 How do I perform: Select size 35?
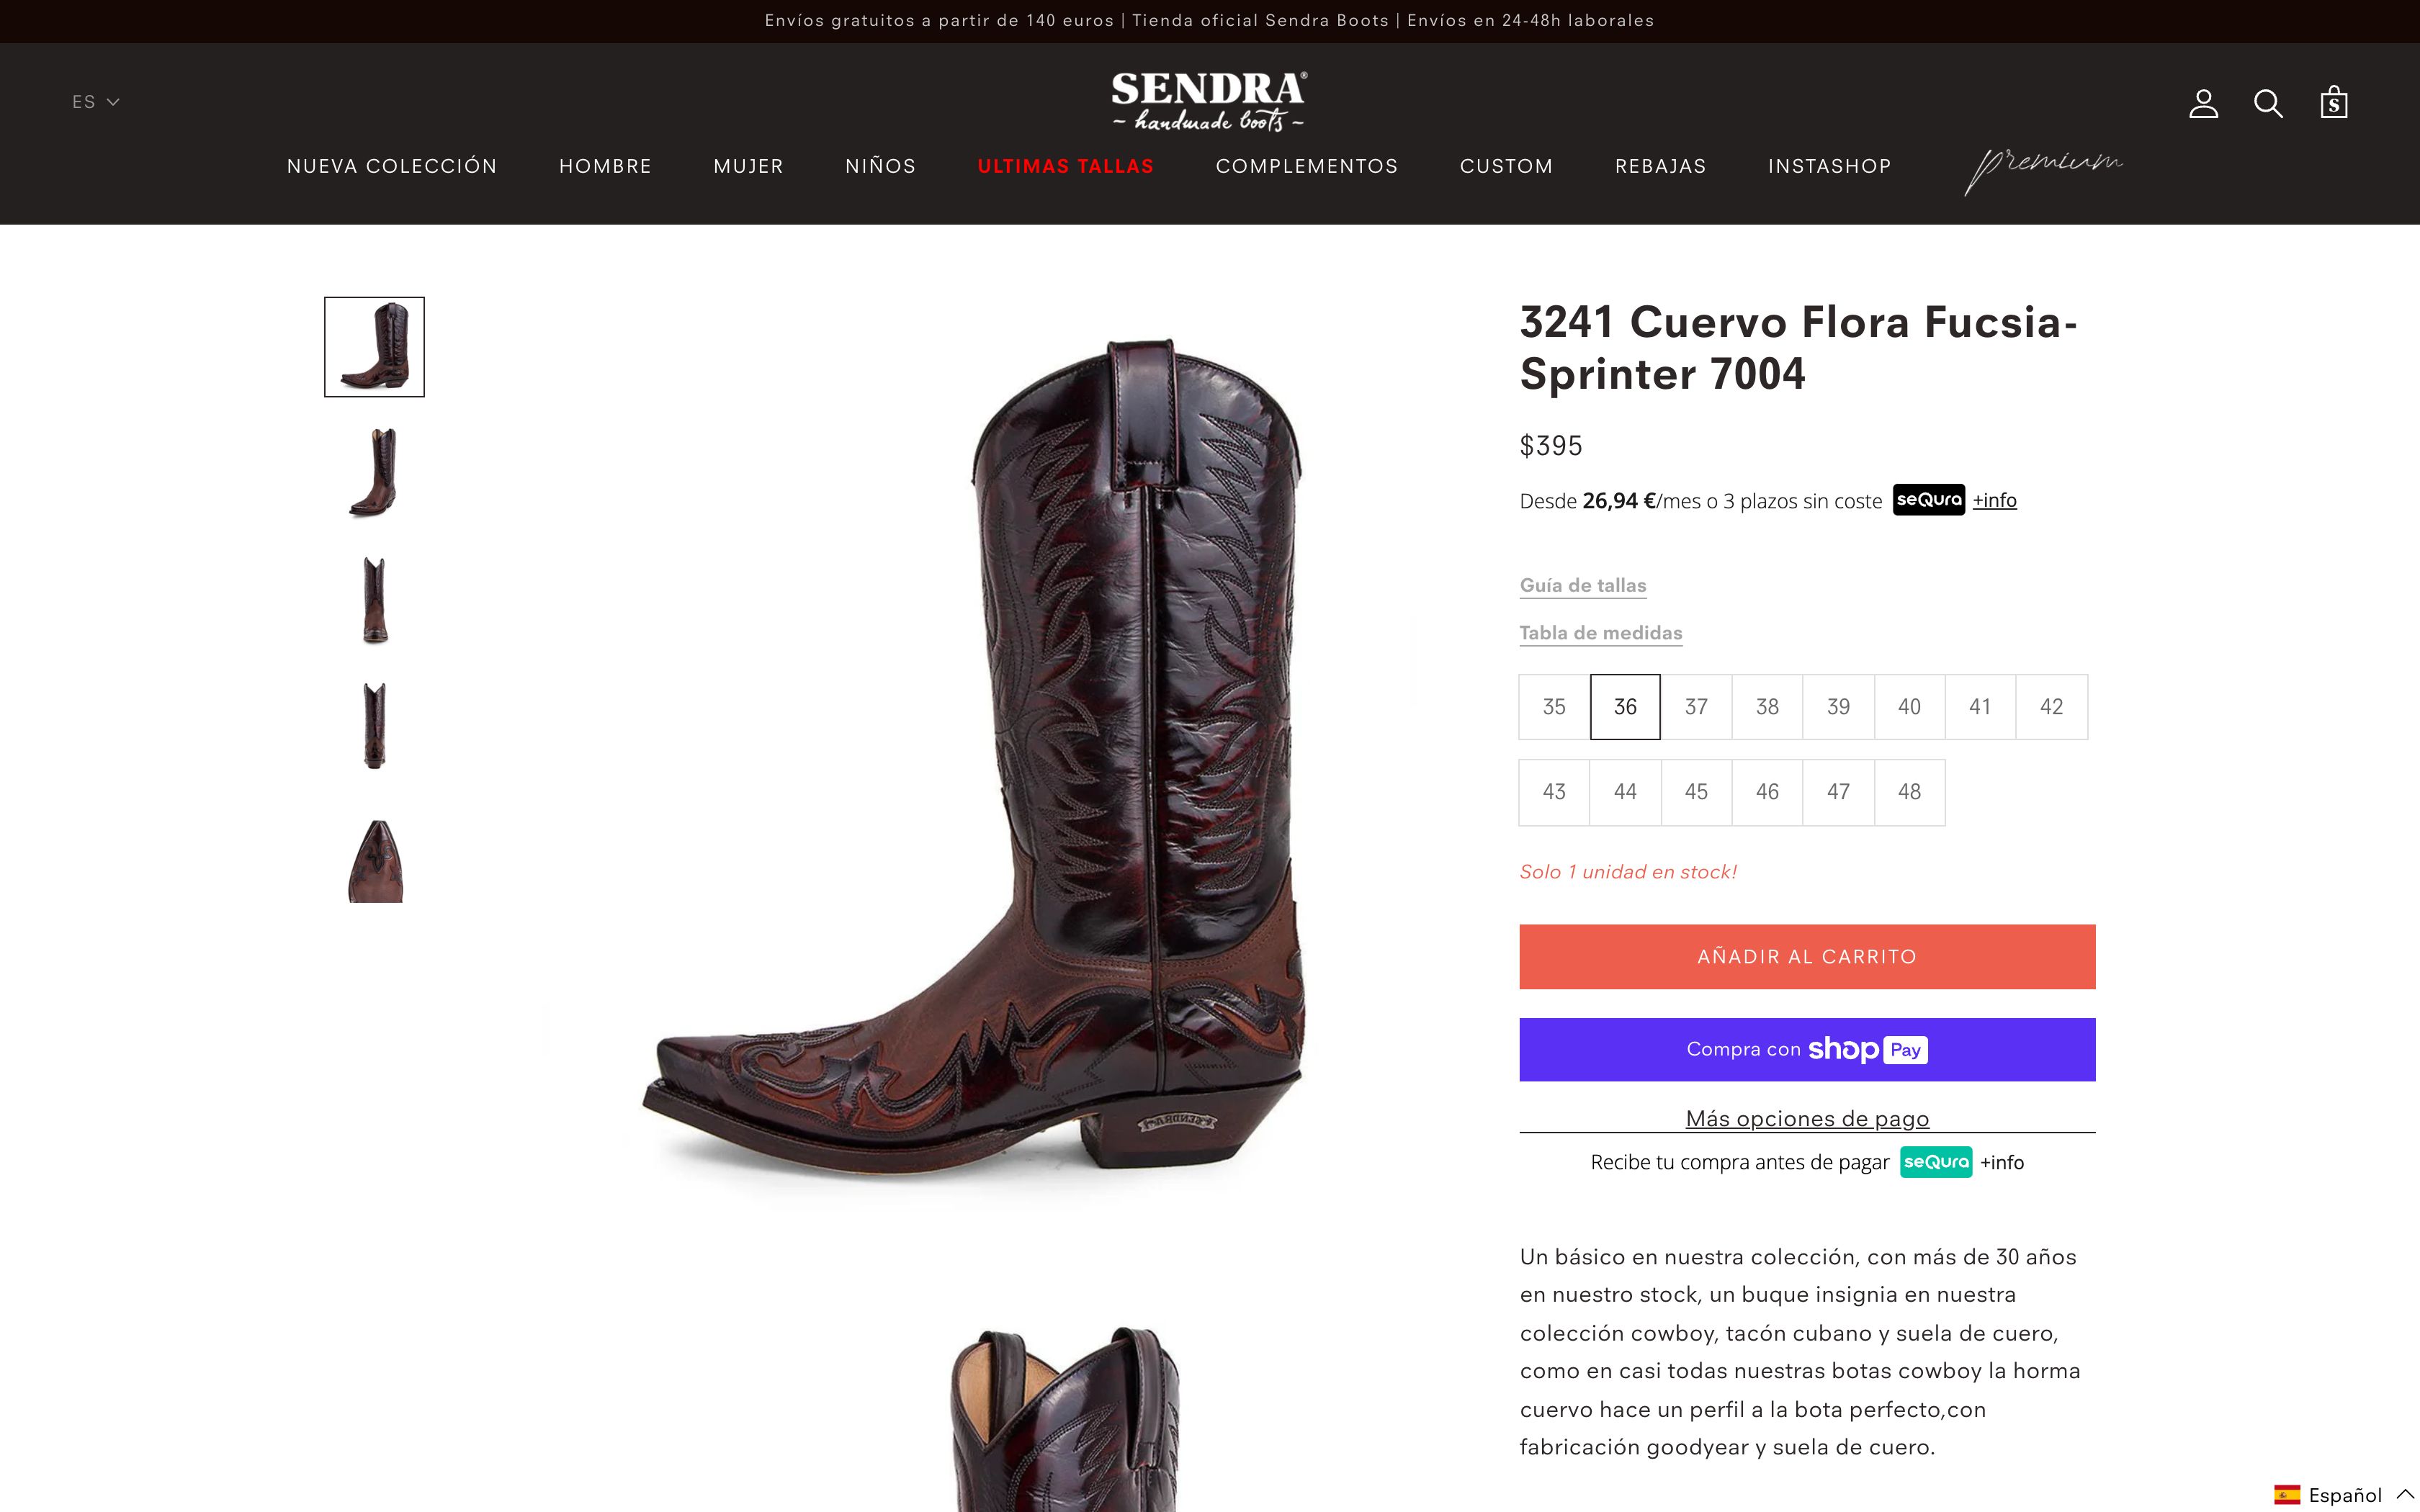(1553, 707)
